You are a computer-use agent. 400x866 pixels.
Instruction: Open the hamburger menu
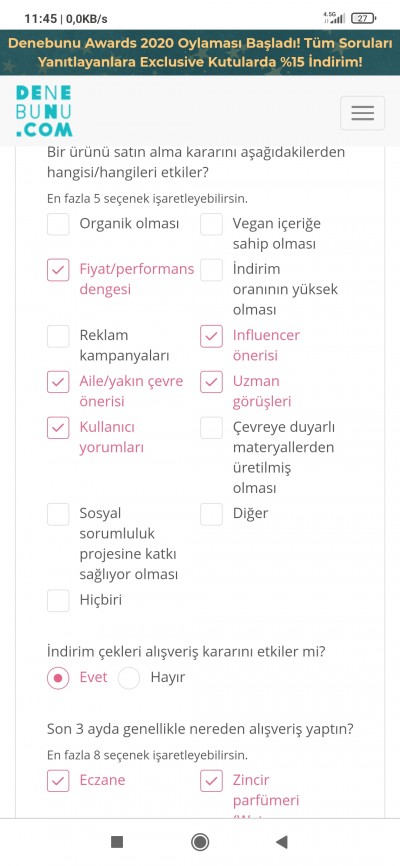tap(362, 113)
